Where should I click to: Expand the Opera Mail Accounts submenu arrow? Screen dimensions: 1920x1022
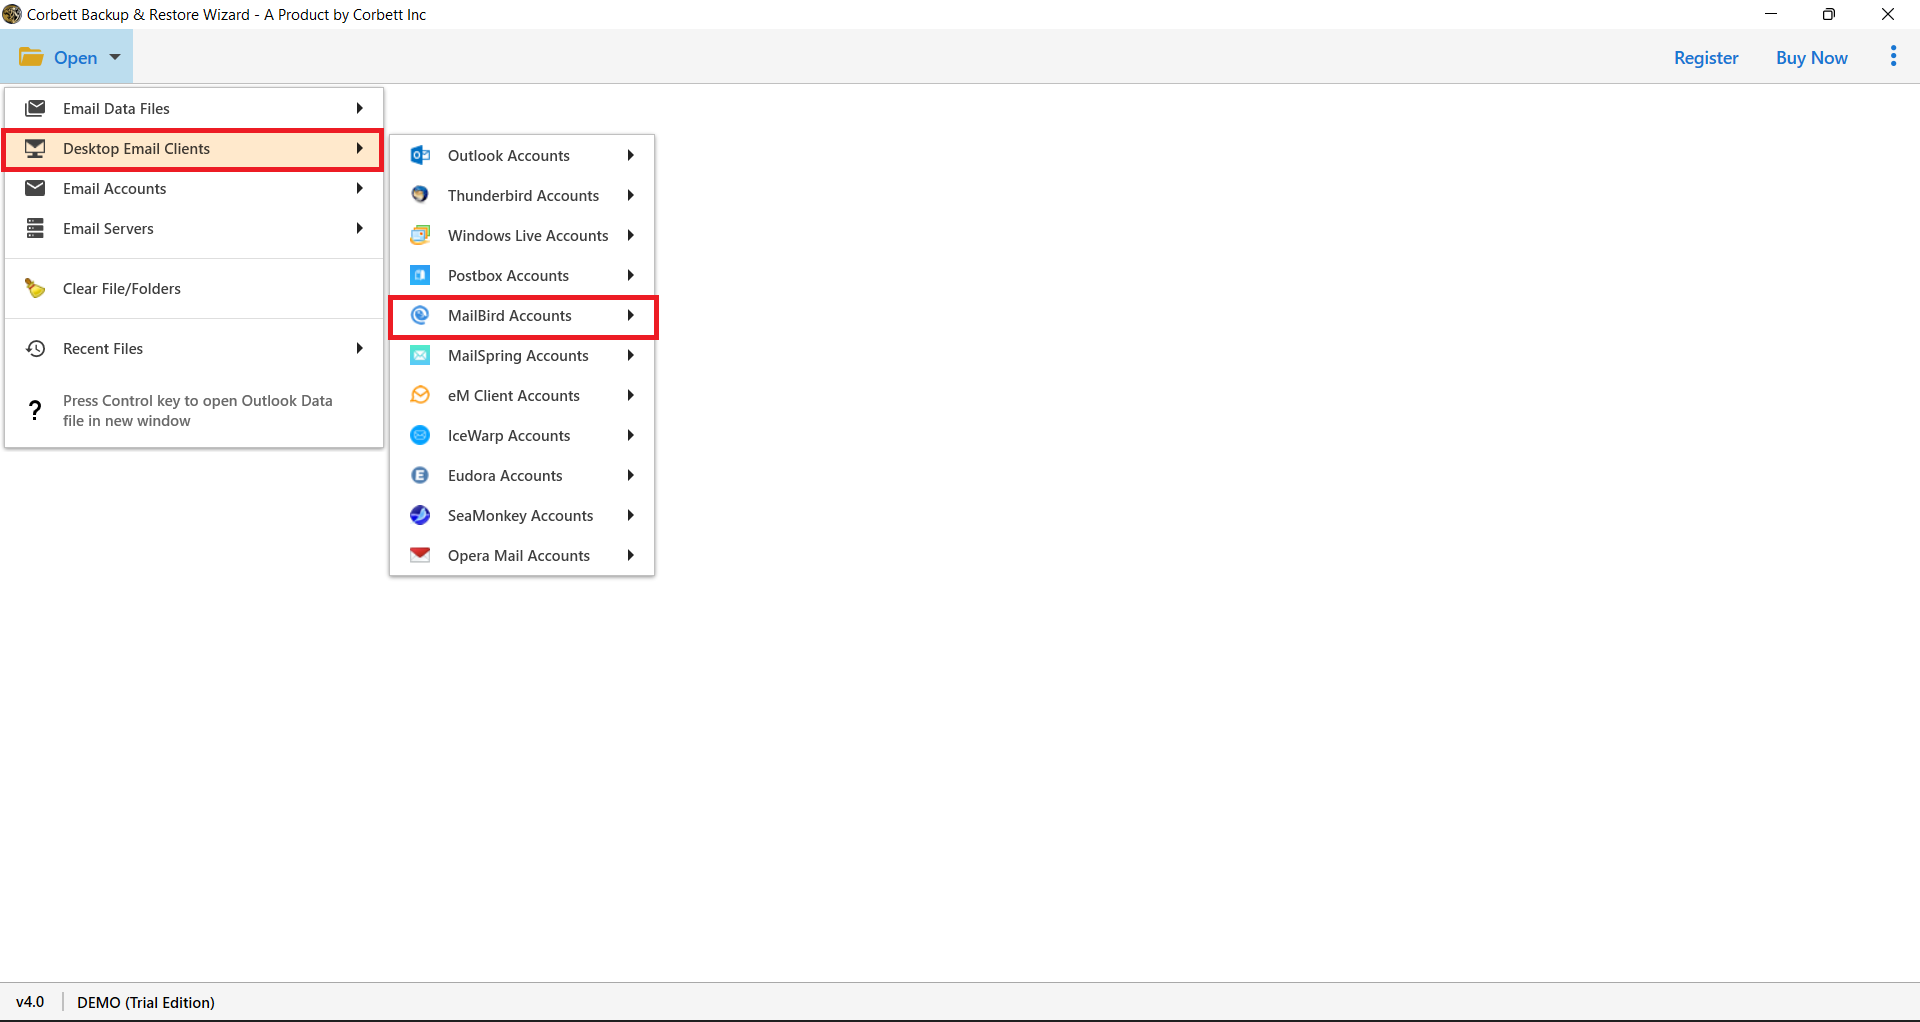point(631,555)
